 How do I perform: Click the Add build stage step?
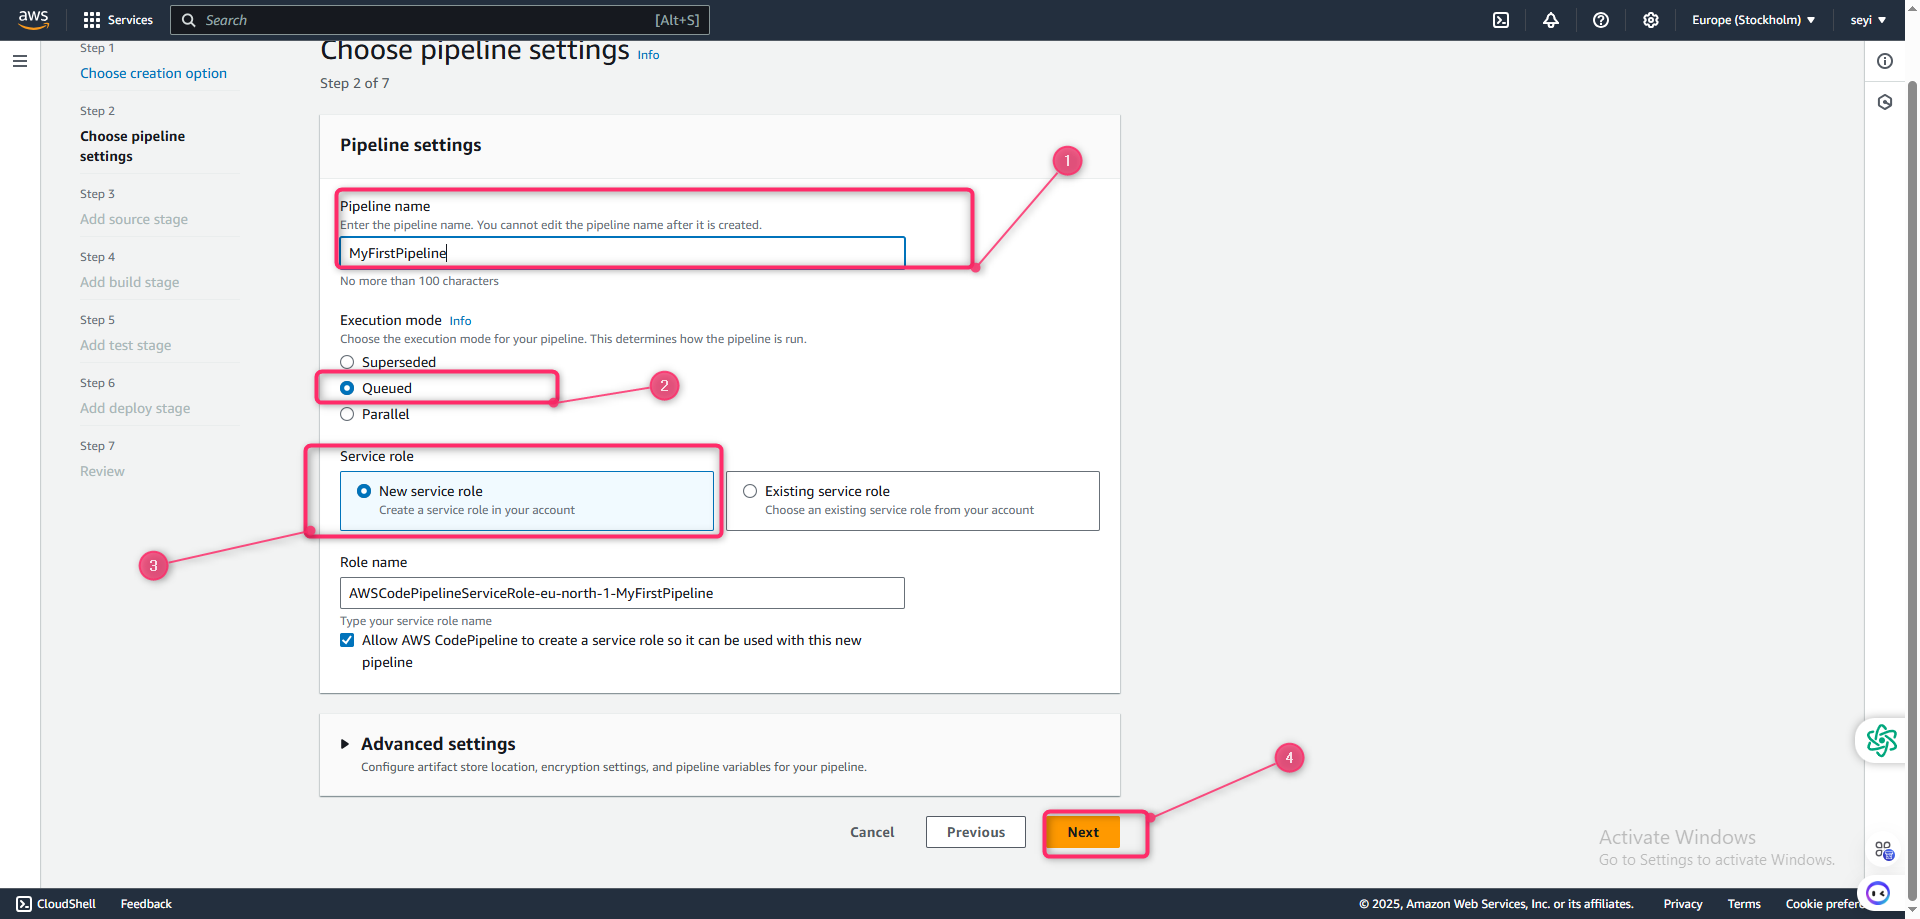point(130,282)
